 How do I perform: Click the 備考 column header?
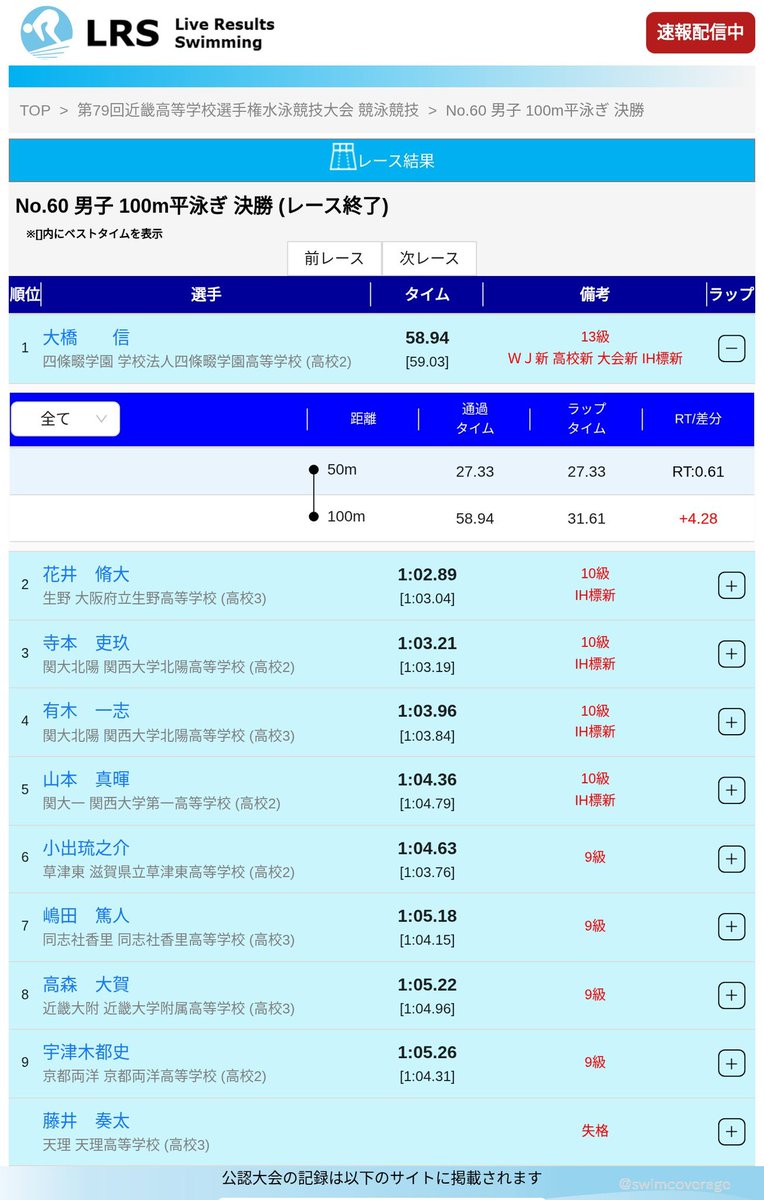tap(594, 294)
